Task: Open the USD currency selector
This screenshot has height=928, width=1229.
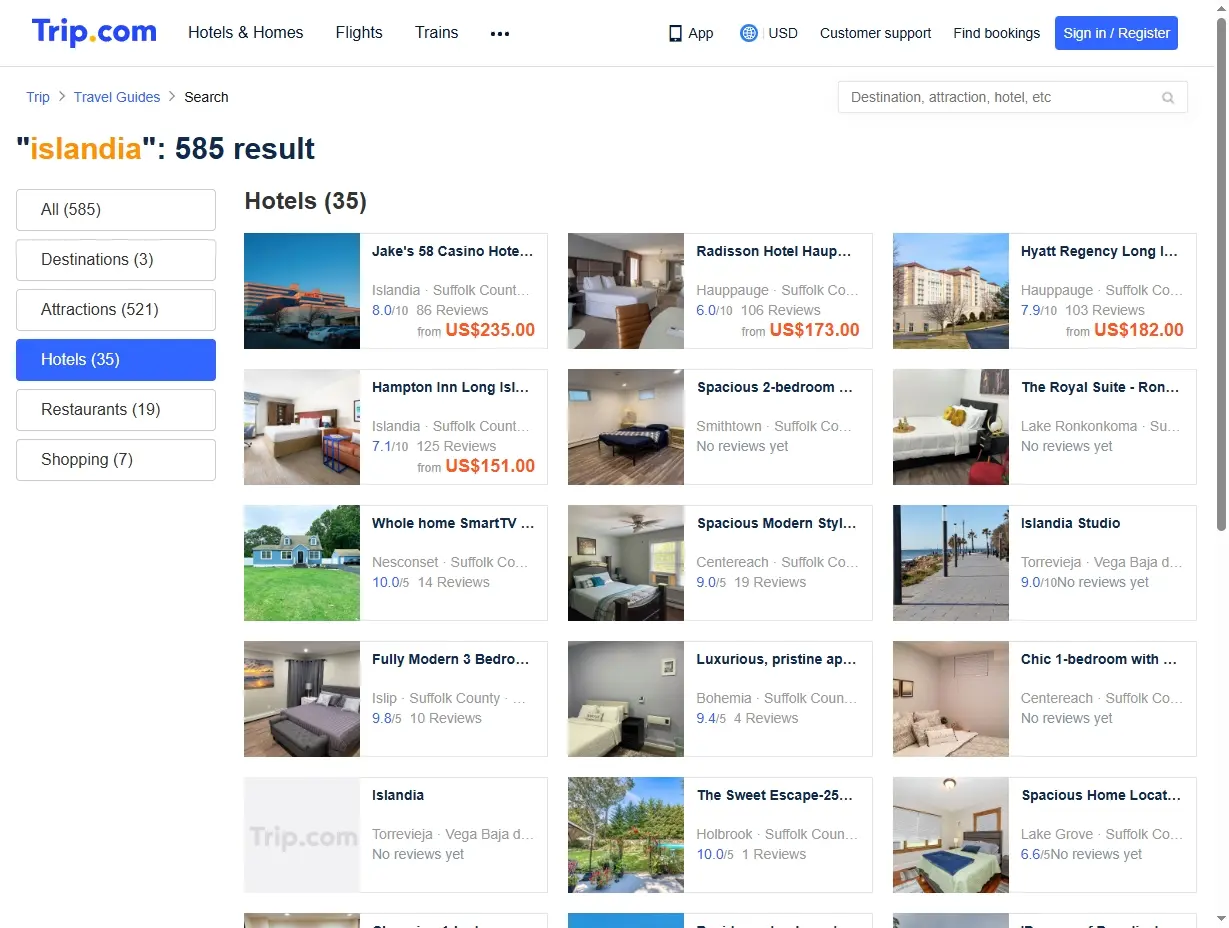Action: click(783, 33)
